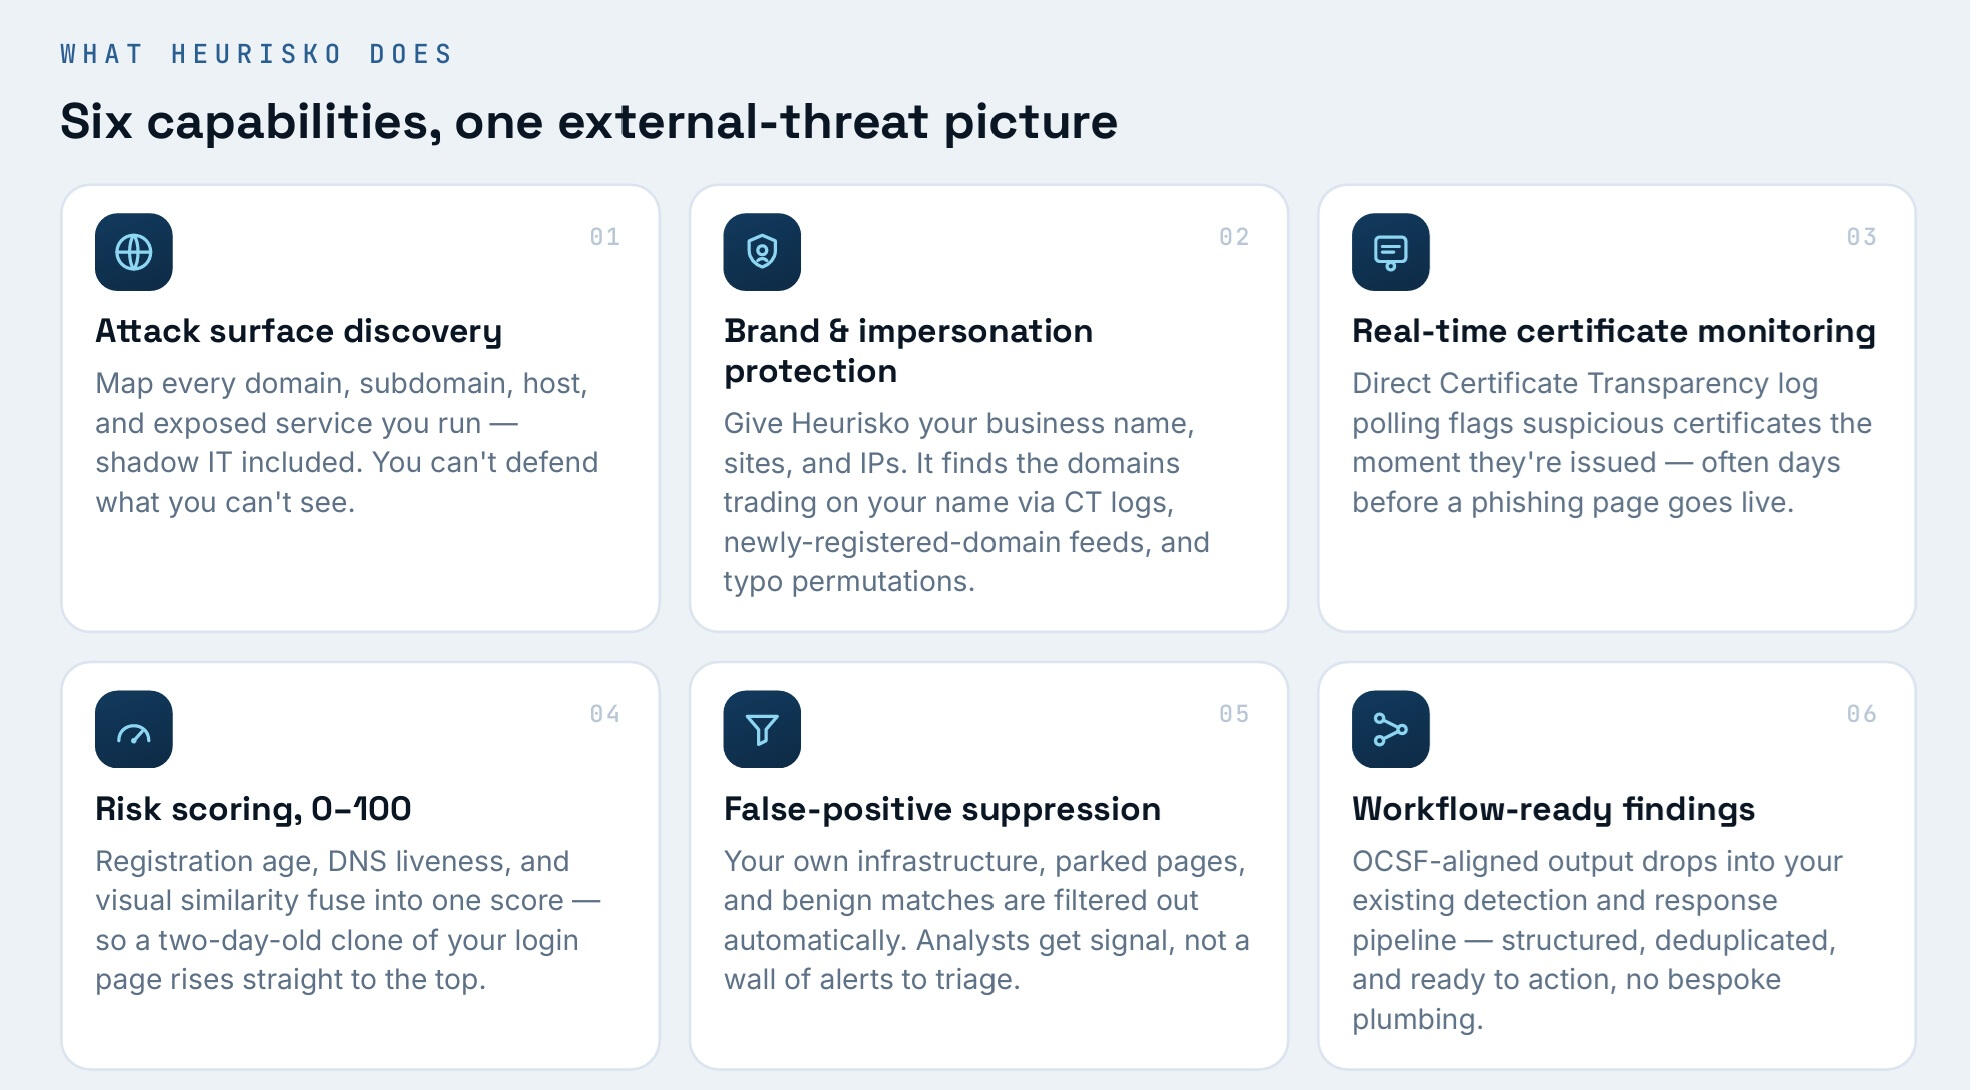The width and height of the screenshot is (1977, 1090).
Task: Click the OCSF-aligned output description text
Action: pos(1597,940)
